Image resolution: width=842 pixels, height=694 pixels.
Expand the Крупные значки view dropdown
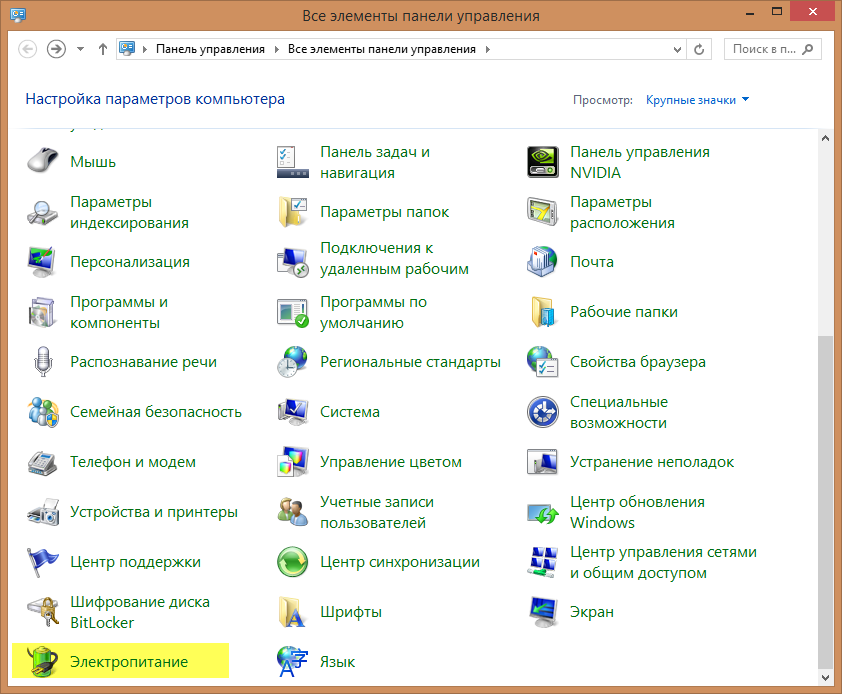click(697, 100)
